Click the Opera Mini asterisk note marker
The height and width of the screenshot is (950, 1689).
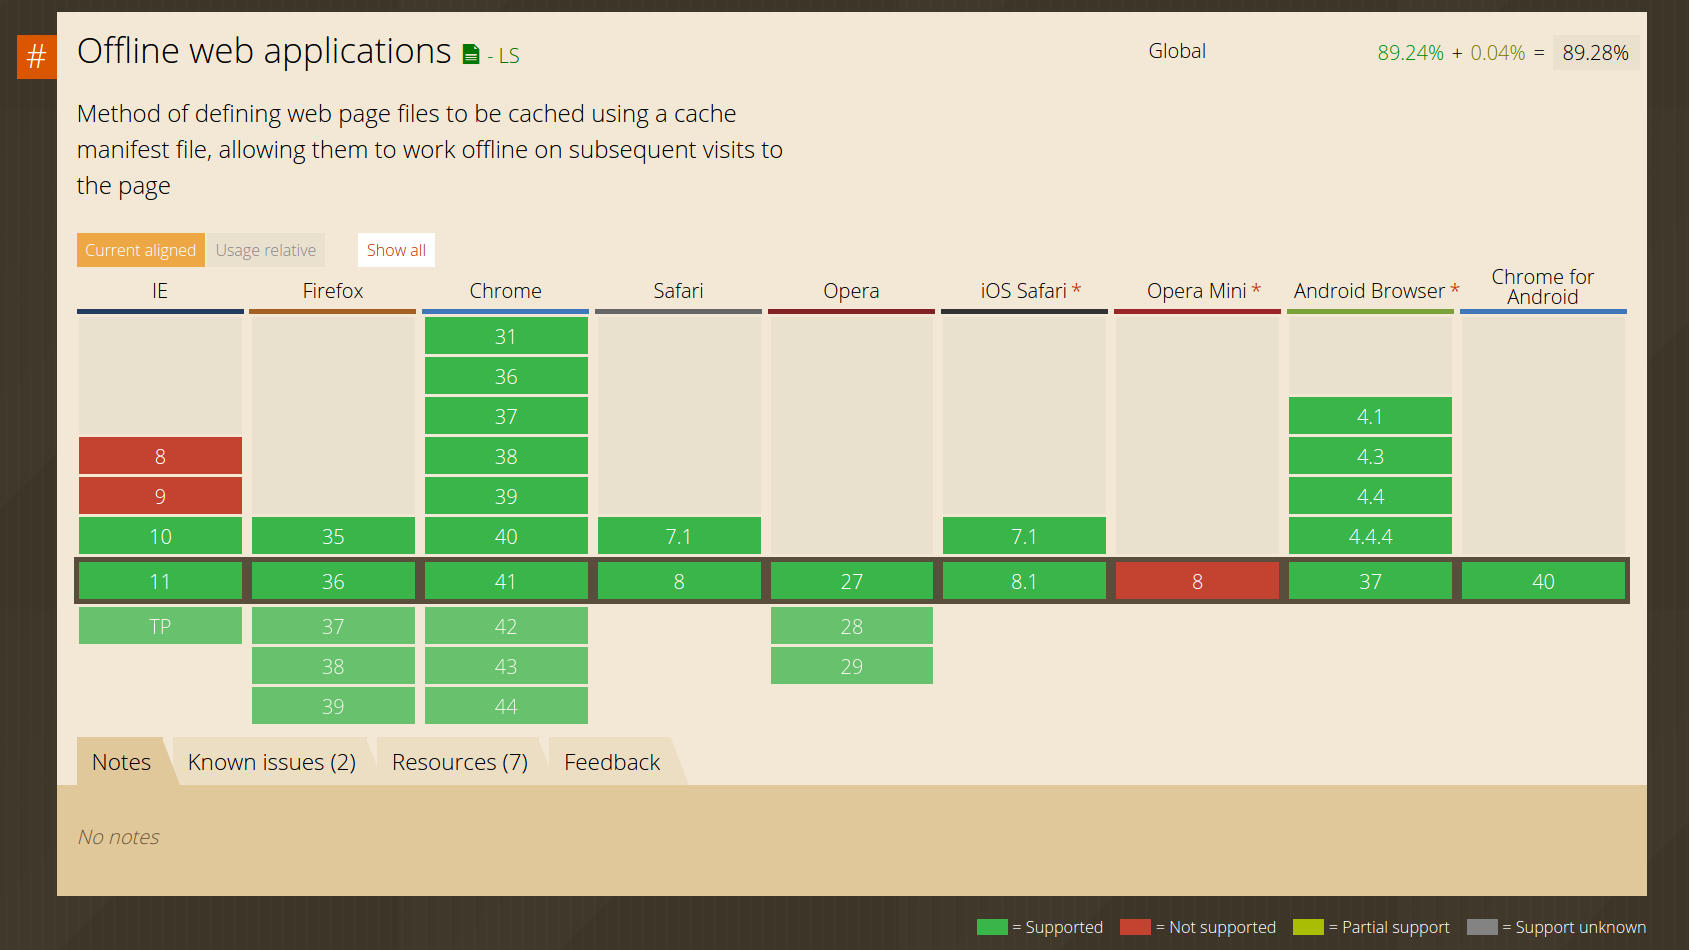click(1256, 290)
